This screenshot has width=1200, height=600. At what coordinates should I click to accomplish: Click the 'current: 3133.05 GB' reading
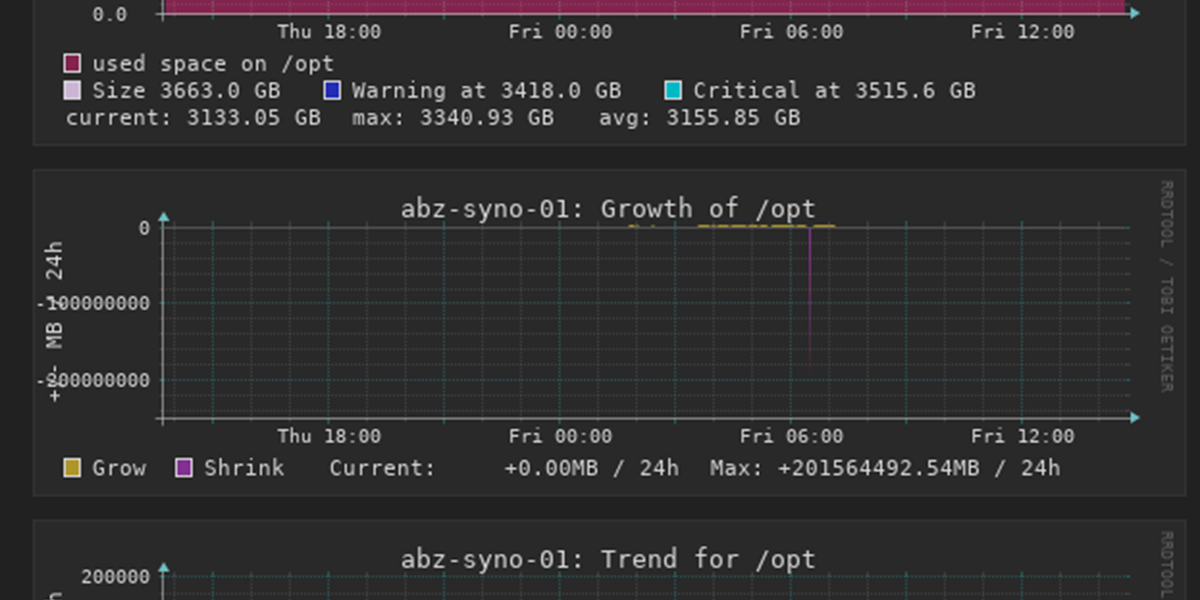pos(193,118)
